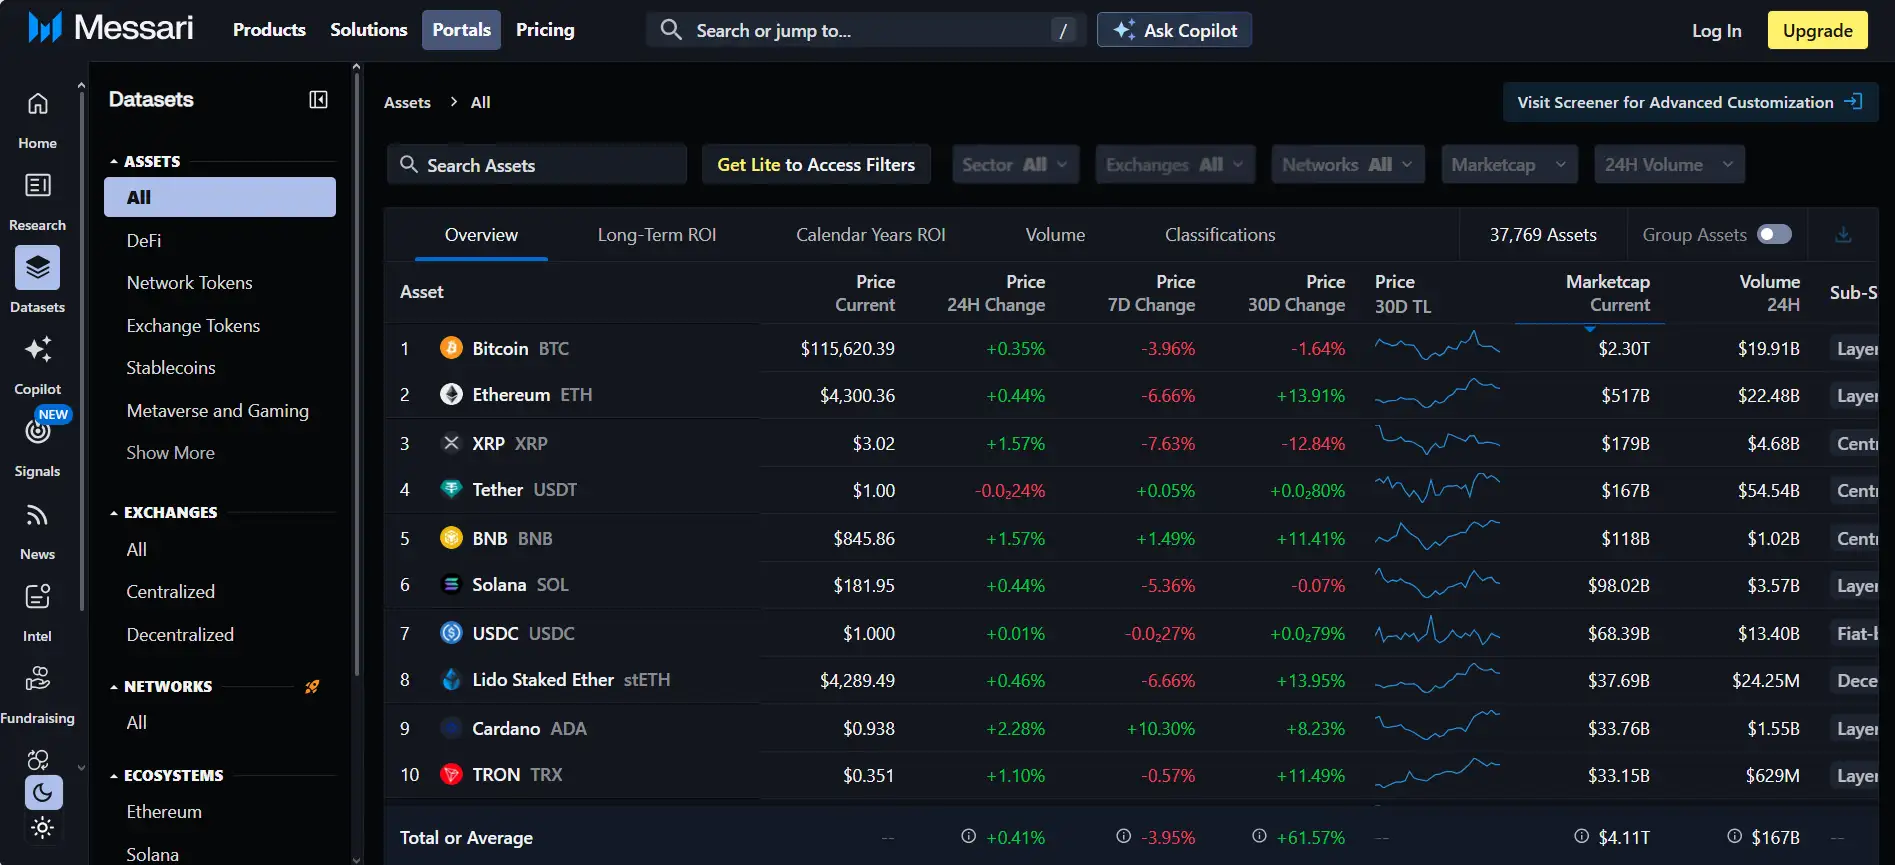This screenshot has width=1895, height=865.
Task: Switch to dark mode moon icon
Action: pos(43,793)
